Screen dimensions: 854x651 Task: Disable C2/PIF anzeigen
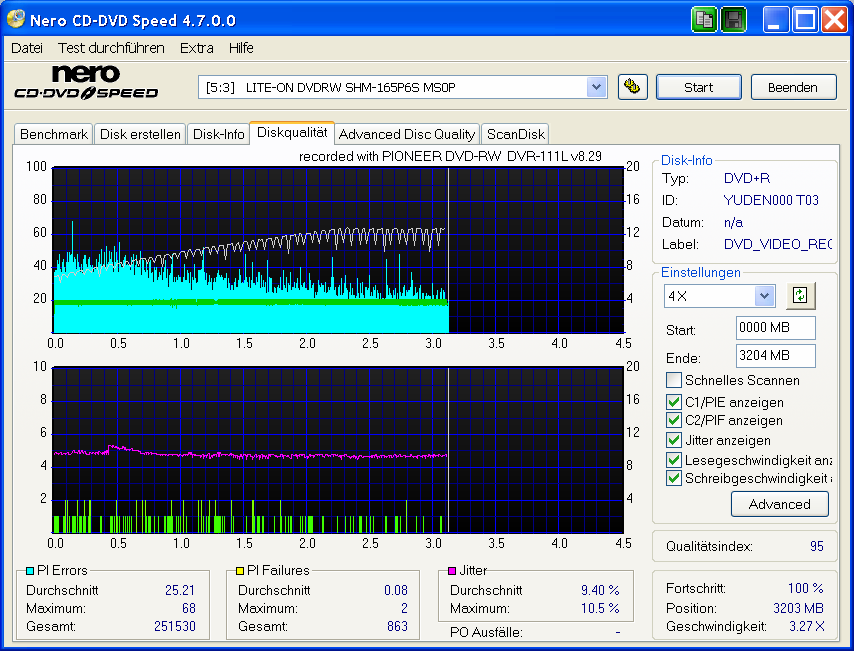(675, 420)
